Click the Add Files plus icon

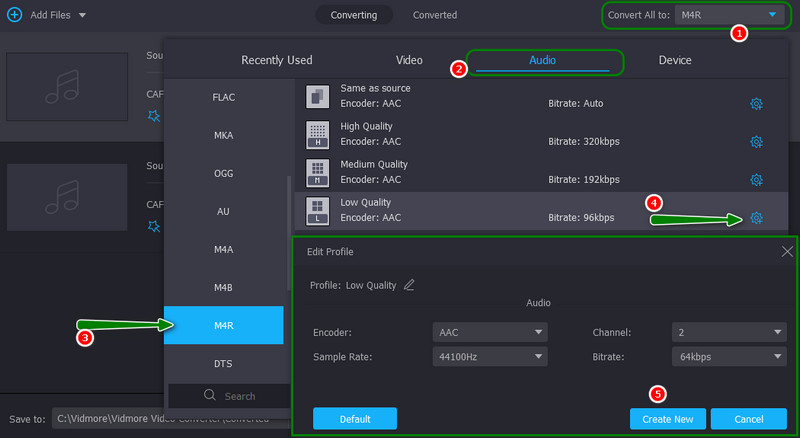coord(14,15)
